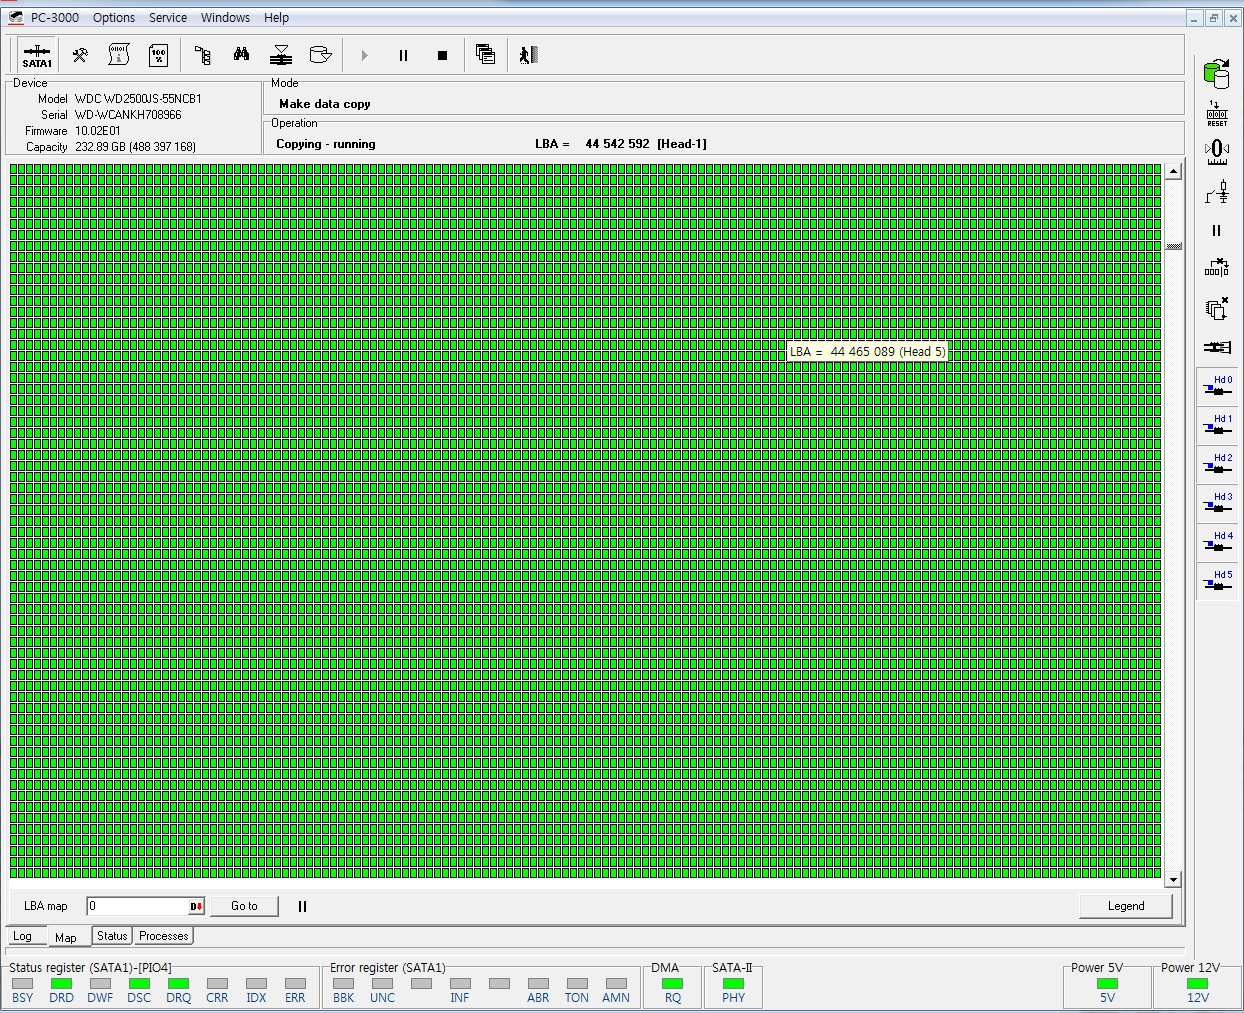Click the Go to button
The height and width of the screenshot is (1013, 1244).
coord(244,906)
